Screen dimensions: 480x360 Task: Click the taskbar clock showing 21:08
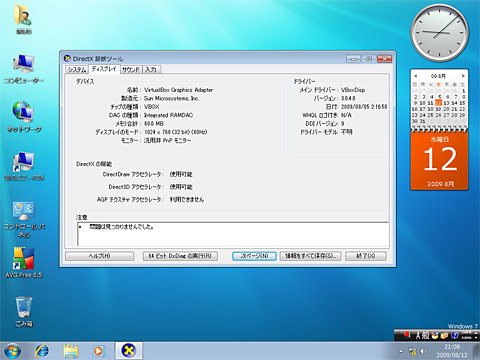pyautogui.click(x=452, y=347)
